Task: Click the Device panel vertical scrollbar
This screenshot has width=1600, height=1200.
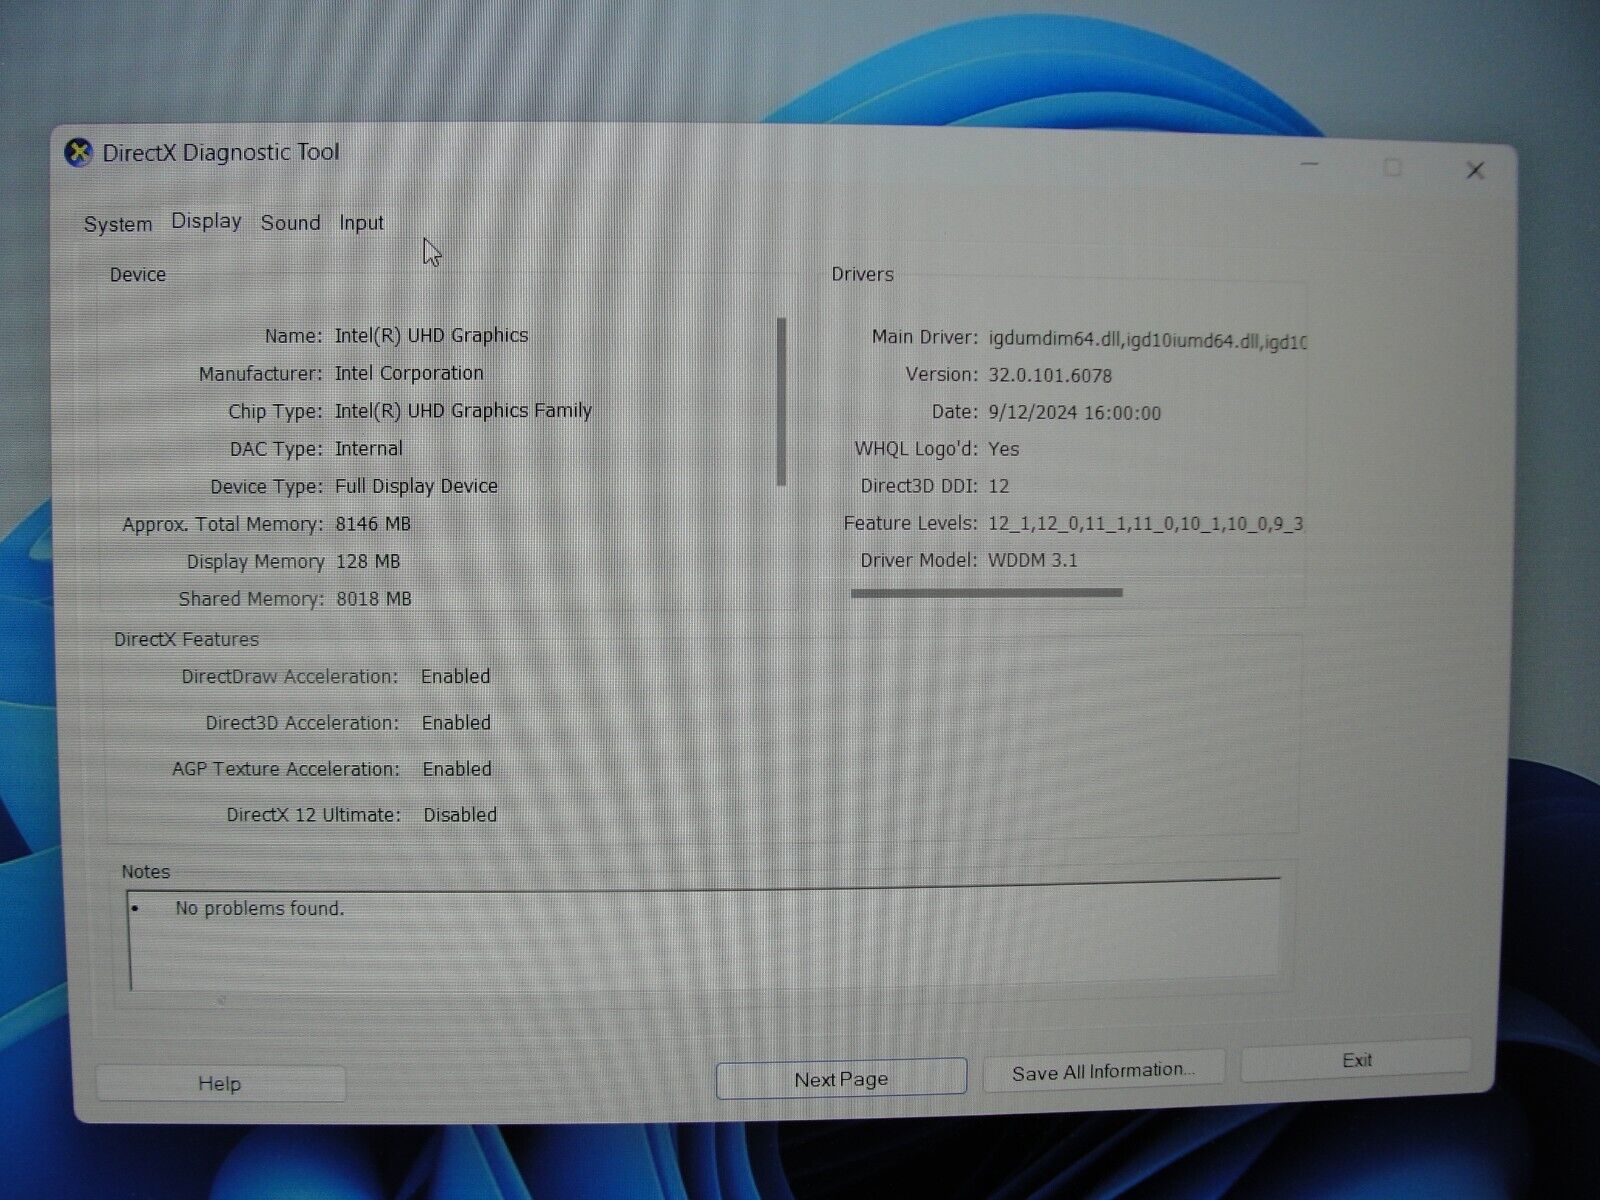Action: point(781,402)
